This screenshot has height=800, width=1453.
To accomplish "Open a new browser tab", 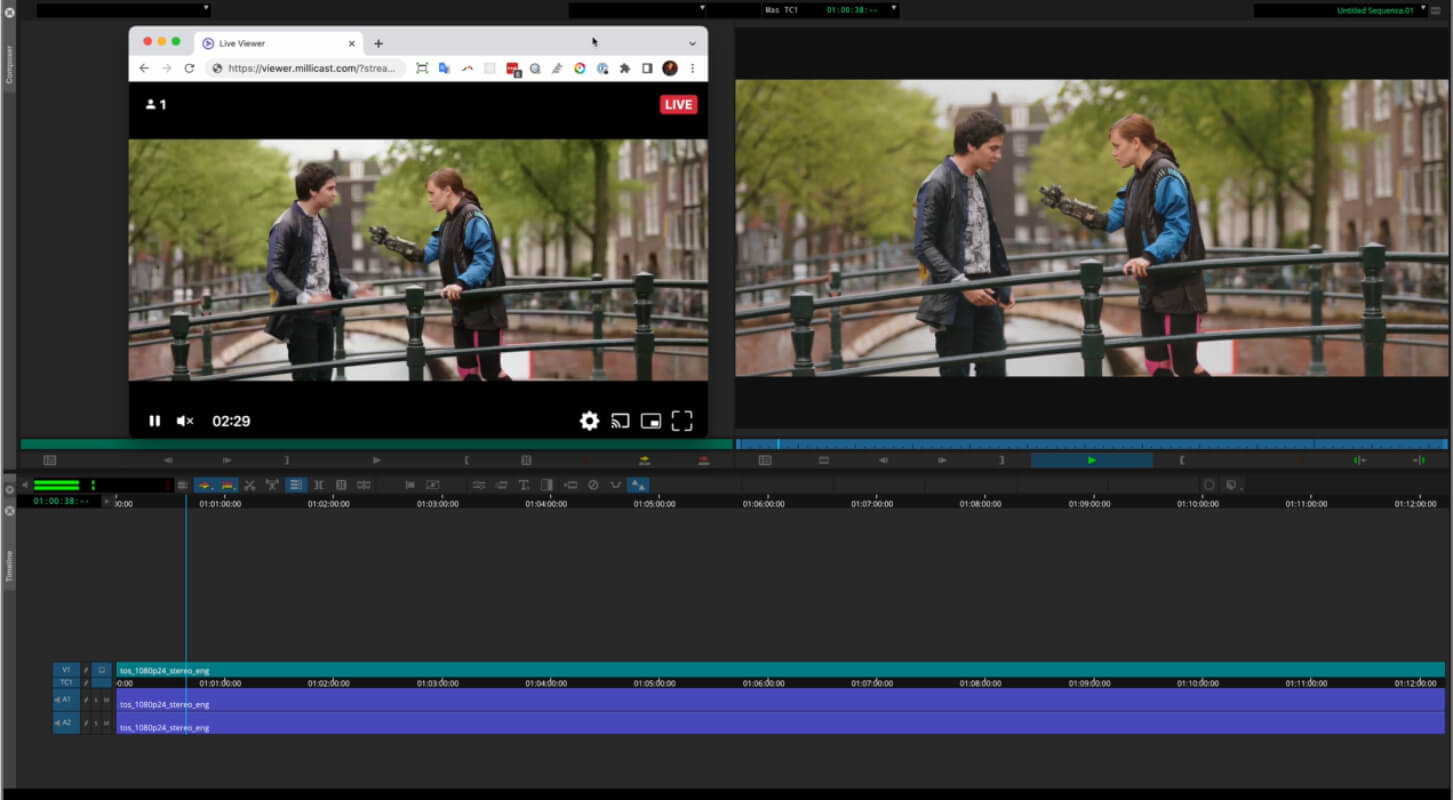I will pyautogui.click(x=378, y=44).
